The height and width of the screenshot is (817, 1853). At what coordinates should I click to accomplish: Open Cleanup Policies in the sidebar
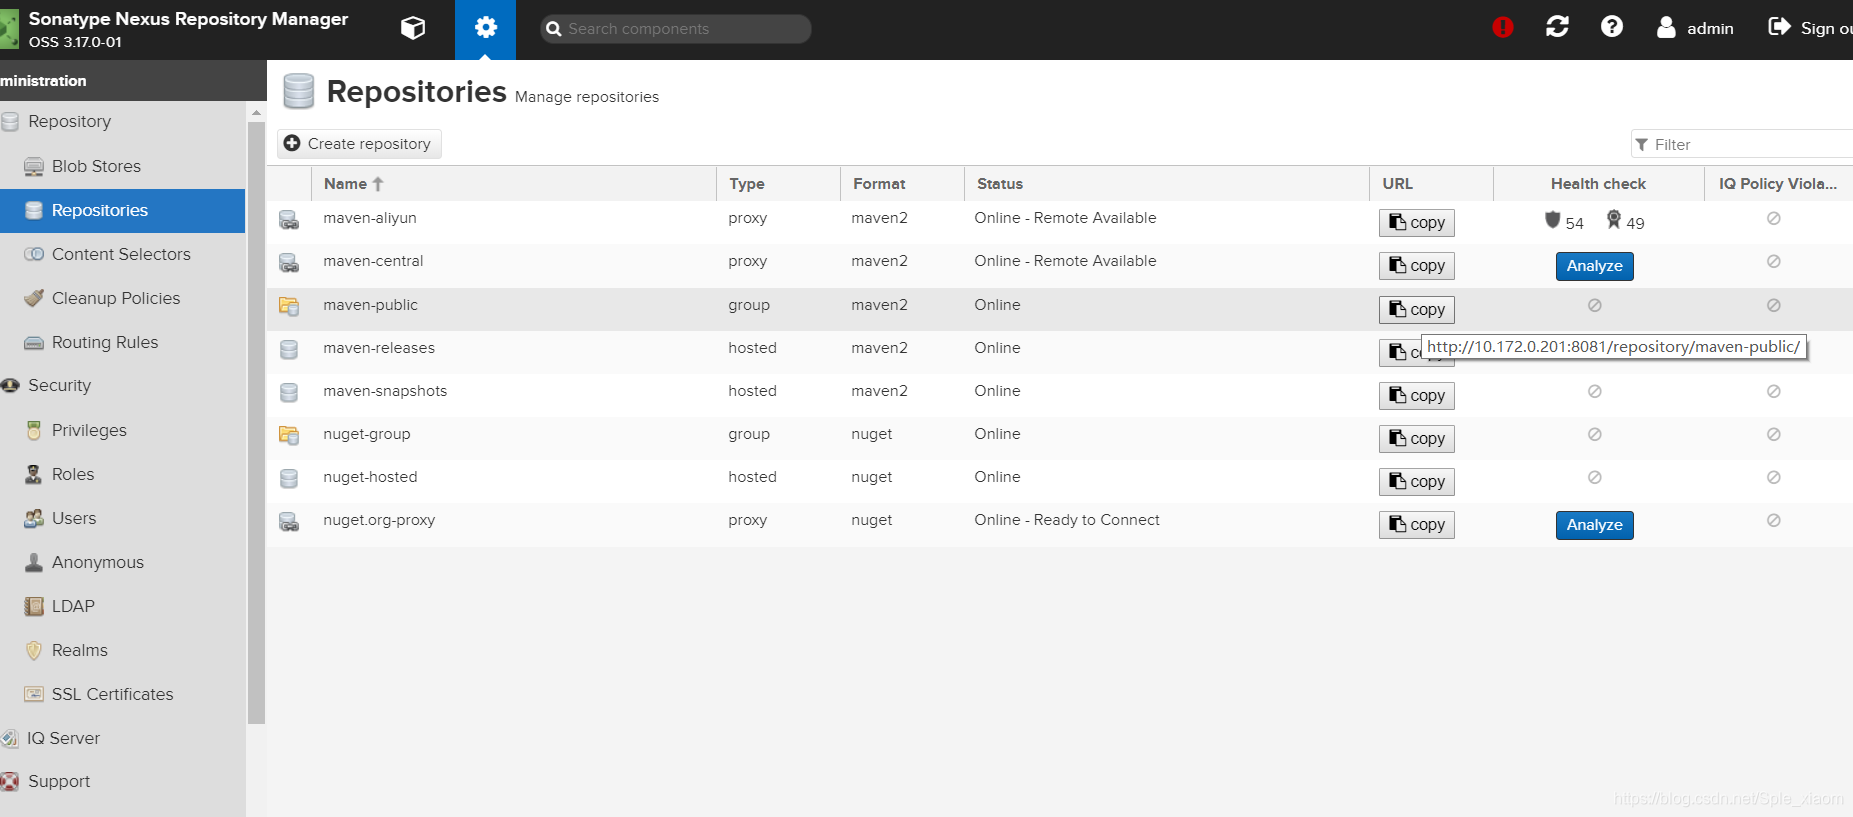tap(122, 298)
